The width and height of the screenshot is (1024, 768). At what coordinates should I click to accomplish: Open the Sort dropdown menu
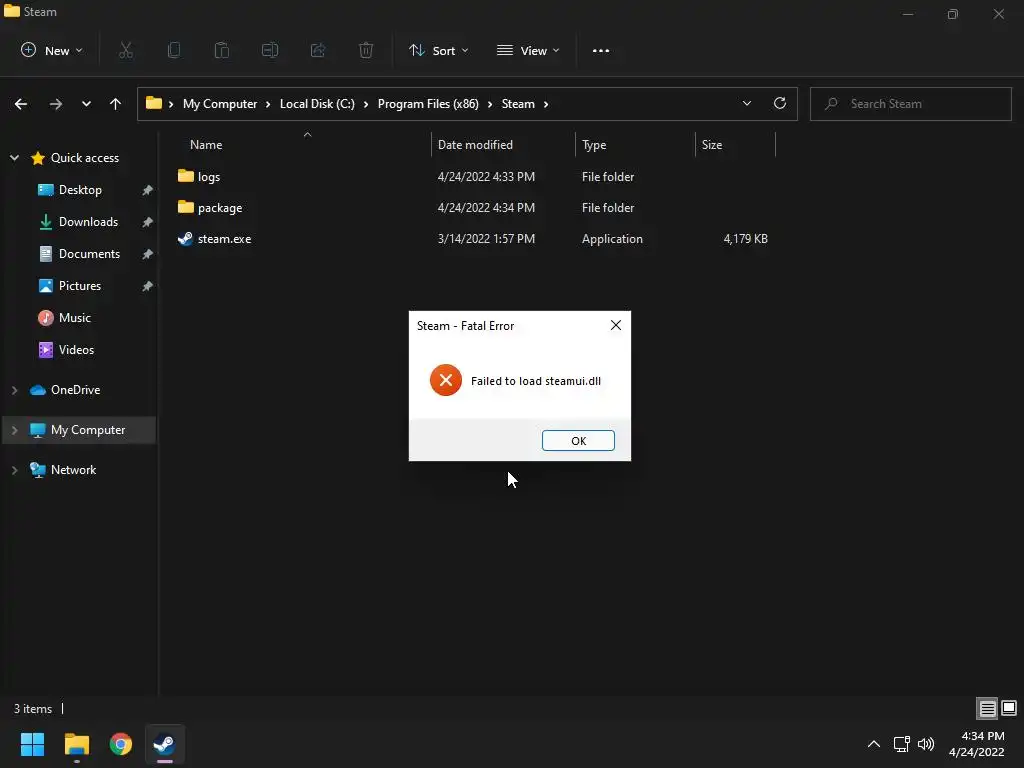coord(438,50)
